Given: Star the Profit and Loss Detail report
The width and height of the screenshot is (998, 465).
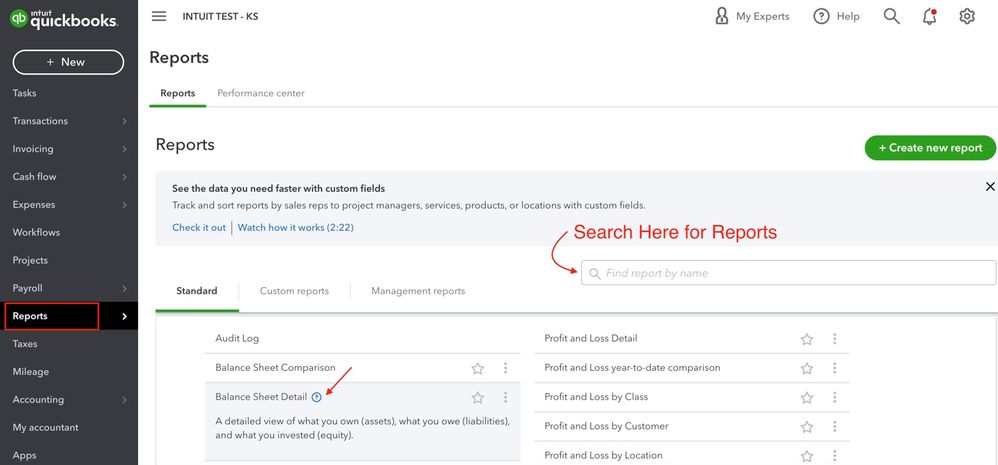Looking at the screenshot, I should click(x=806, y=339).
